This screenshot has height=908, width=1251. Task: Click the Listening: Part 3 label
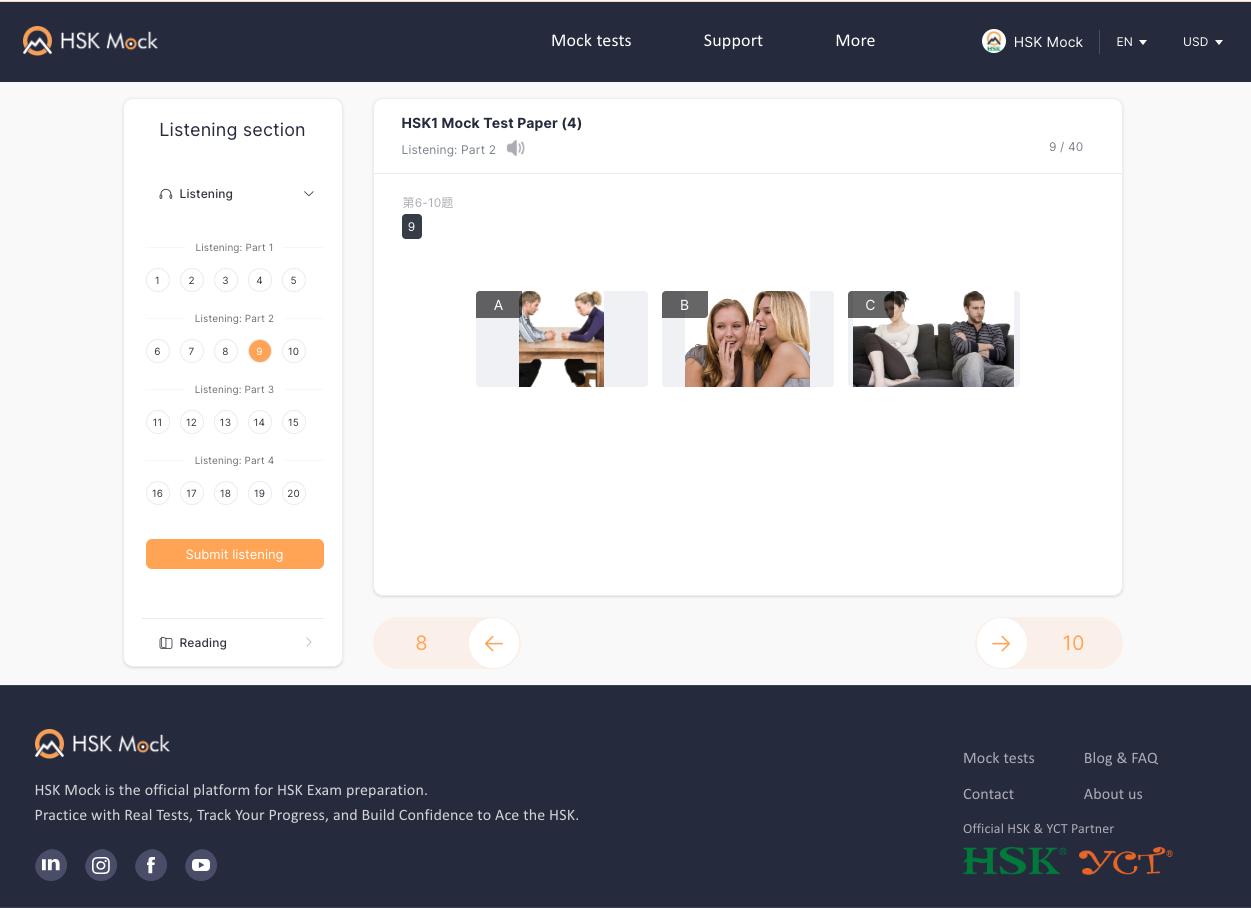pos(234,390)
